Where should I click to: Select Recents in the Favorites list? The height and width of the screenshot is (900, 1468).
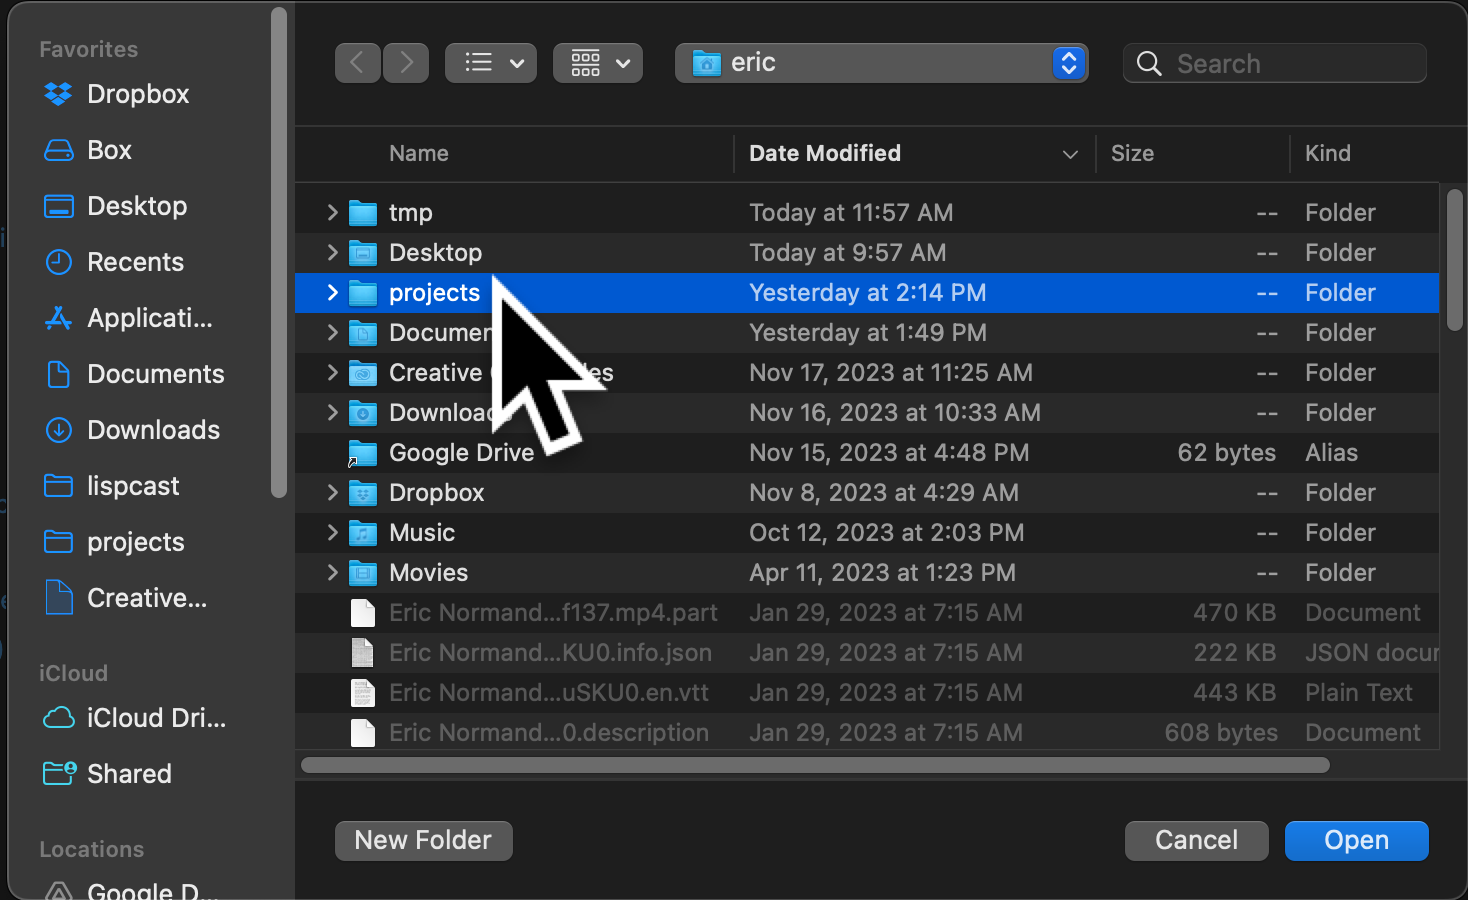click(135, 262)
